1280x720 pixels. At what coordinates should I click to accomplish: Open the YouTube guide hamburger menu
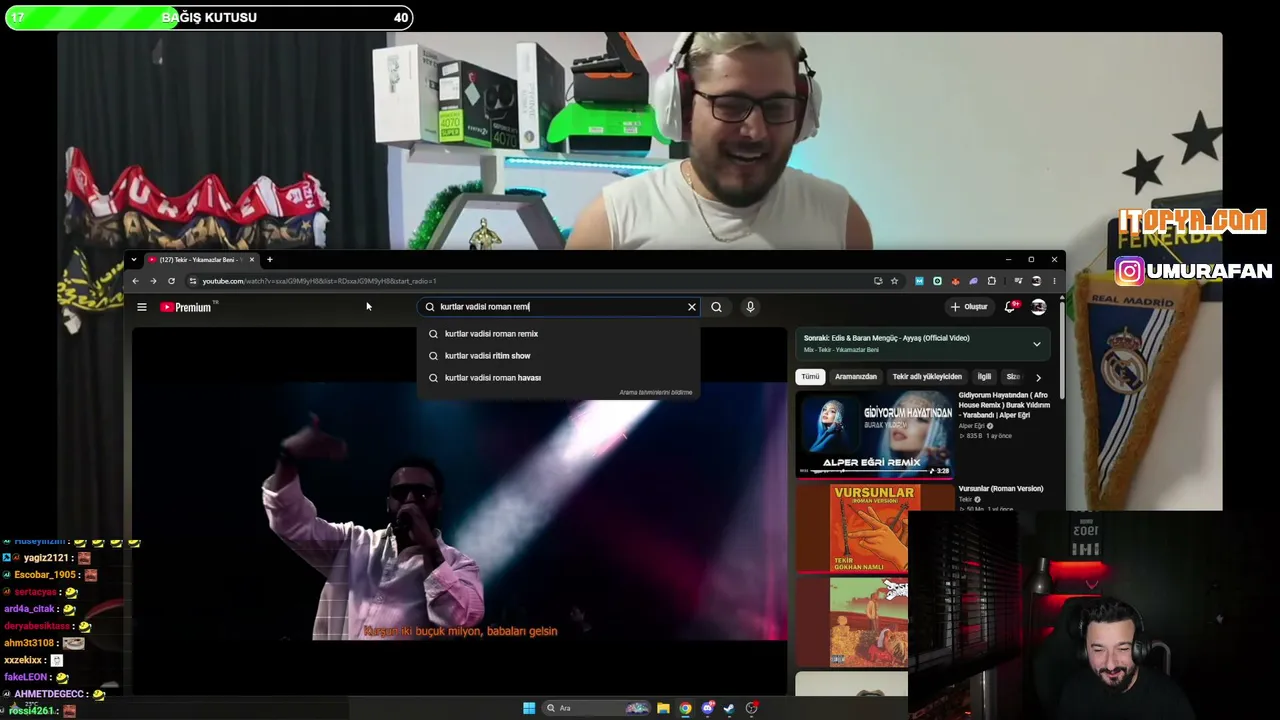[x=142, y=307]
